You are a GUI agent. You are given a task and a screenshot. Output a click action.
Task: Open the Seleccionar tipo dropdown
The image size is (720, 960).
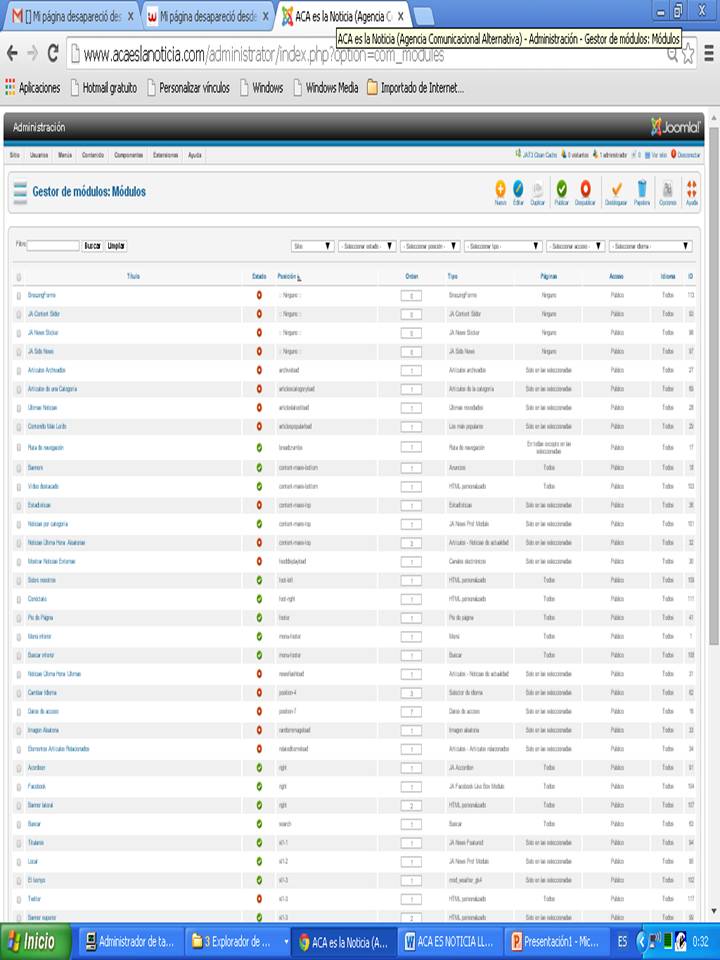coord(503,246)
